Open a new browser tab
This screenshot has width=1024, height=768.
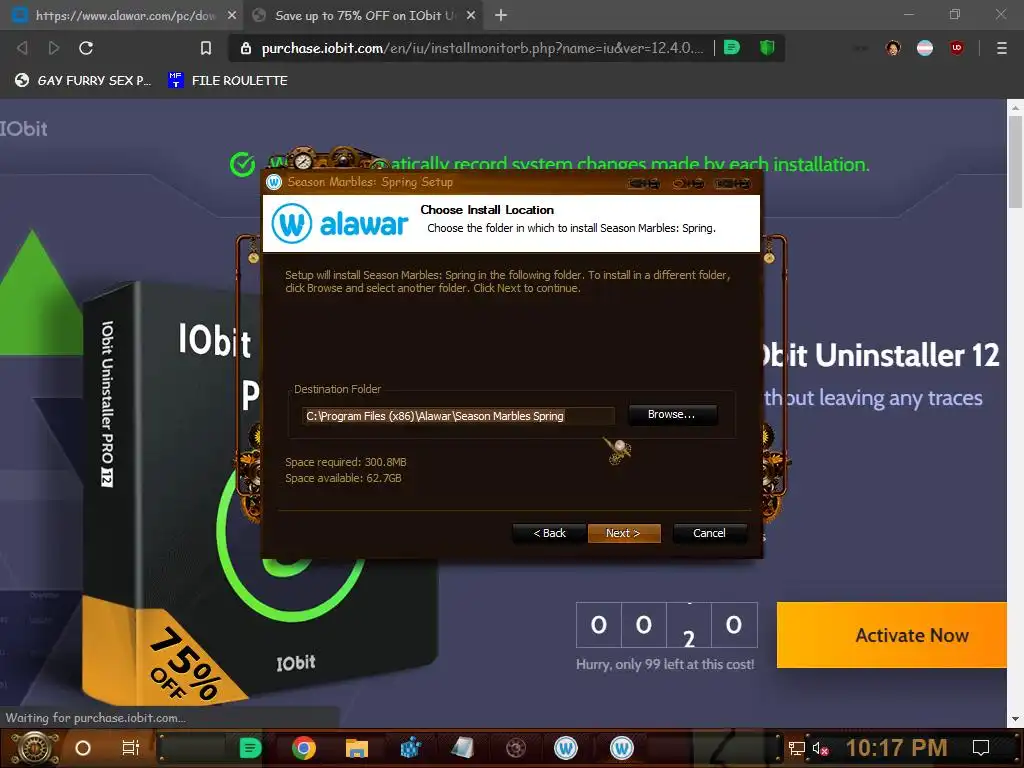501,15
